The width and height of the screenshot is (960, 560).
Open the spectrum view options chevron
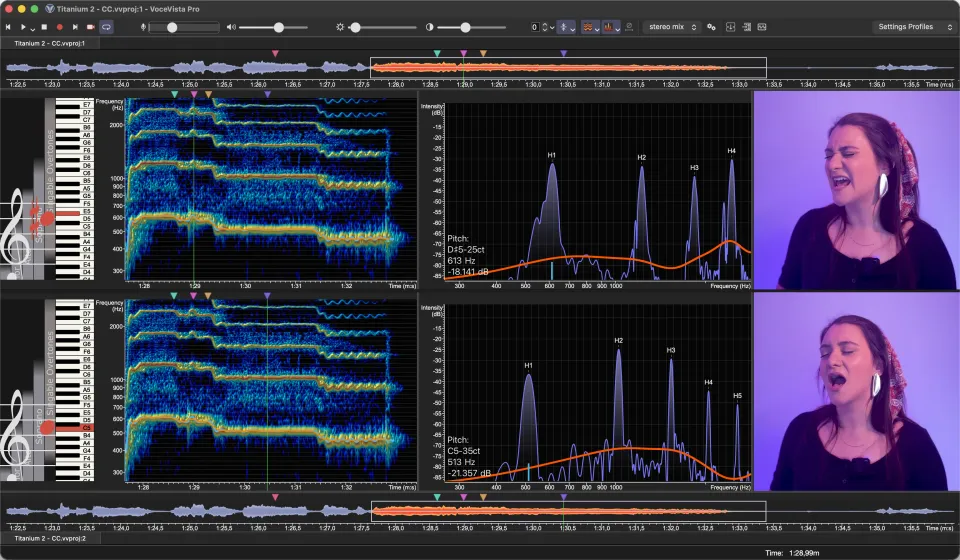point(617,29)
